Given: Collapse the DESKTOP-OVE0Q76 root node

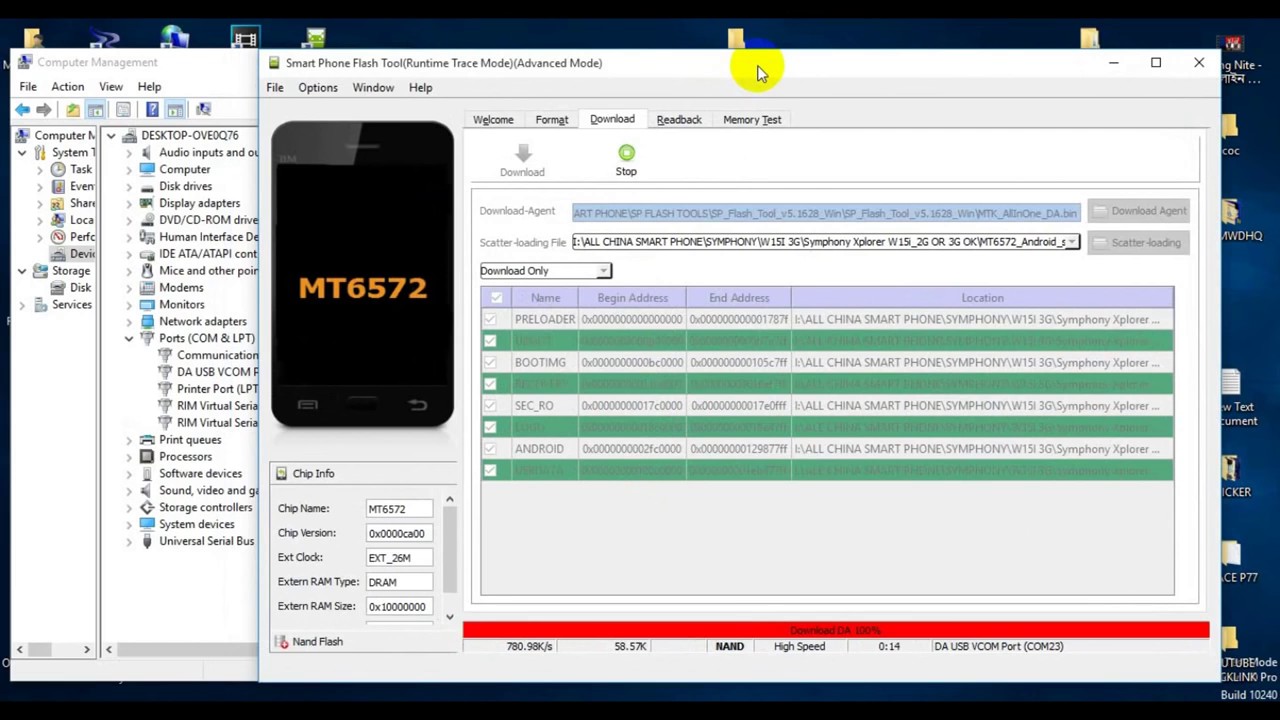Looking at the screenshot, I should (111, 135).
